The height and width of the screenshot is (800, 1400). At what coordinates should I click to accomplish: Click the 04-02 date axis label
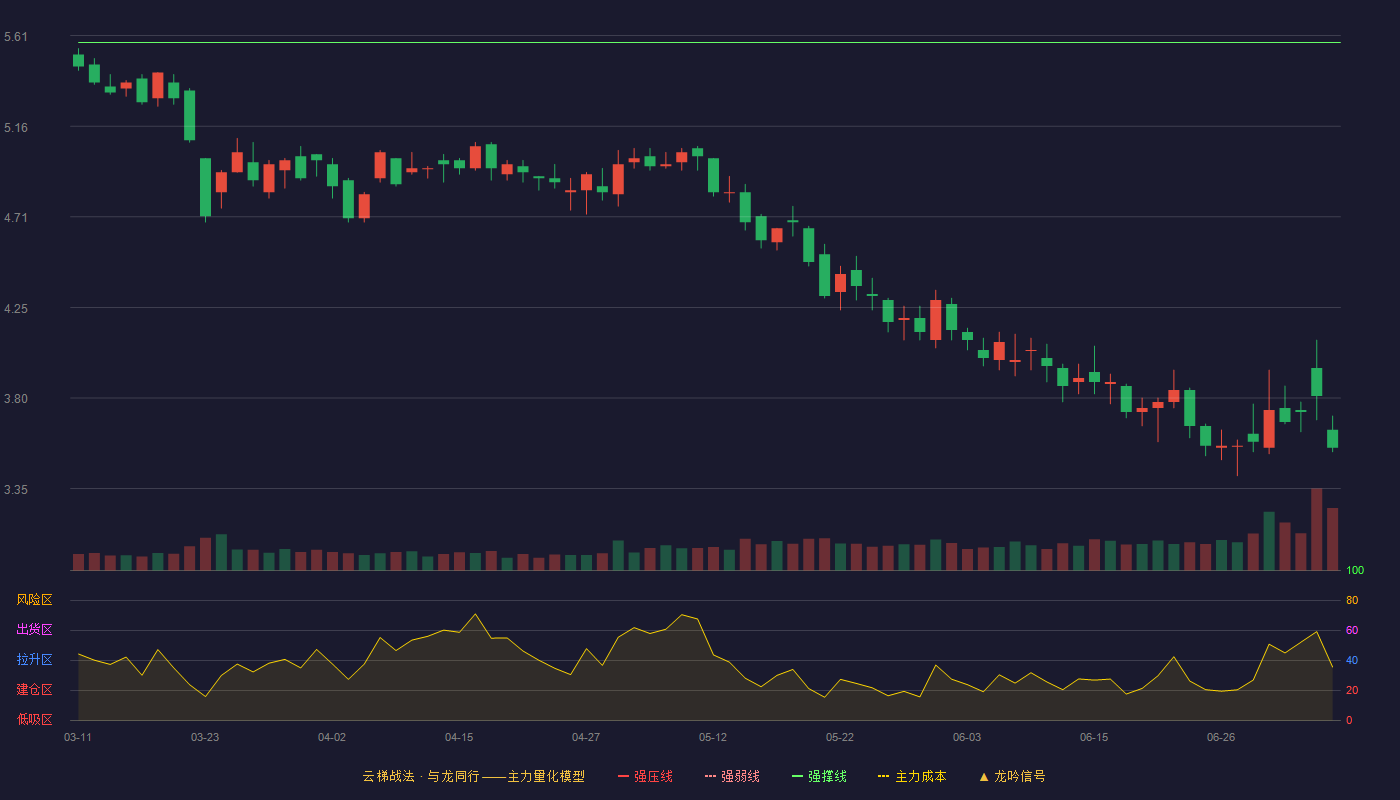[332, 737]
